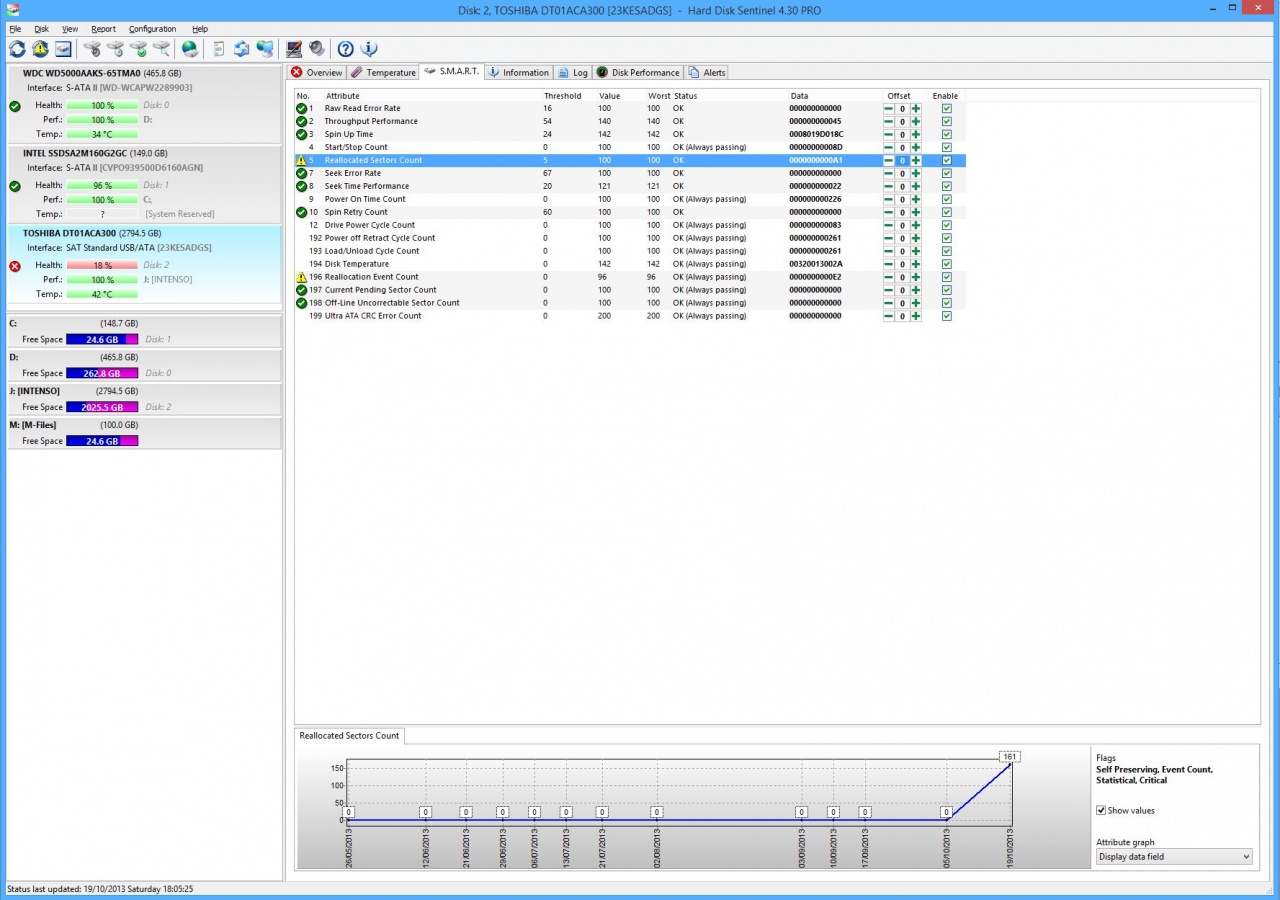
Task: Open the Report menu
Action: [103, 29]
